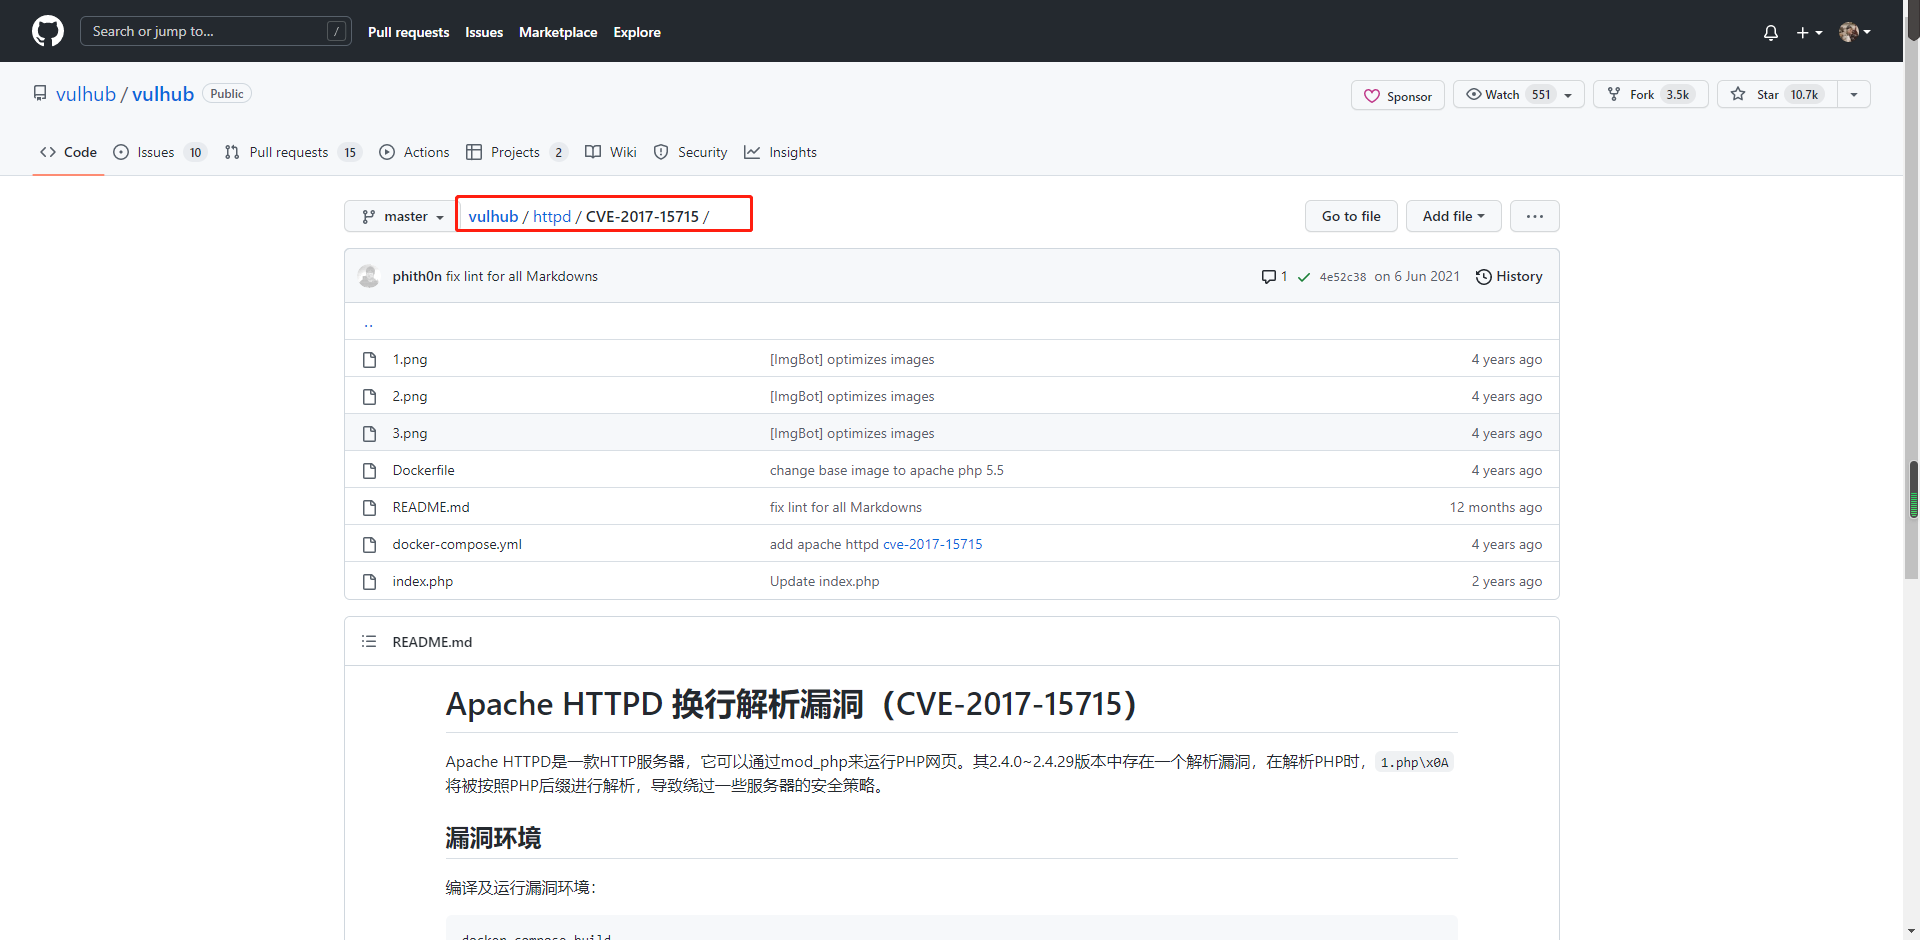Open the user avatar menu
The width and height of the screenshot is (1920, 940).
(x=1855, y=32)
